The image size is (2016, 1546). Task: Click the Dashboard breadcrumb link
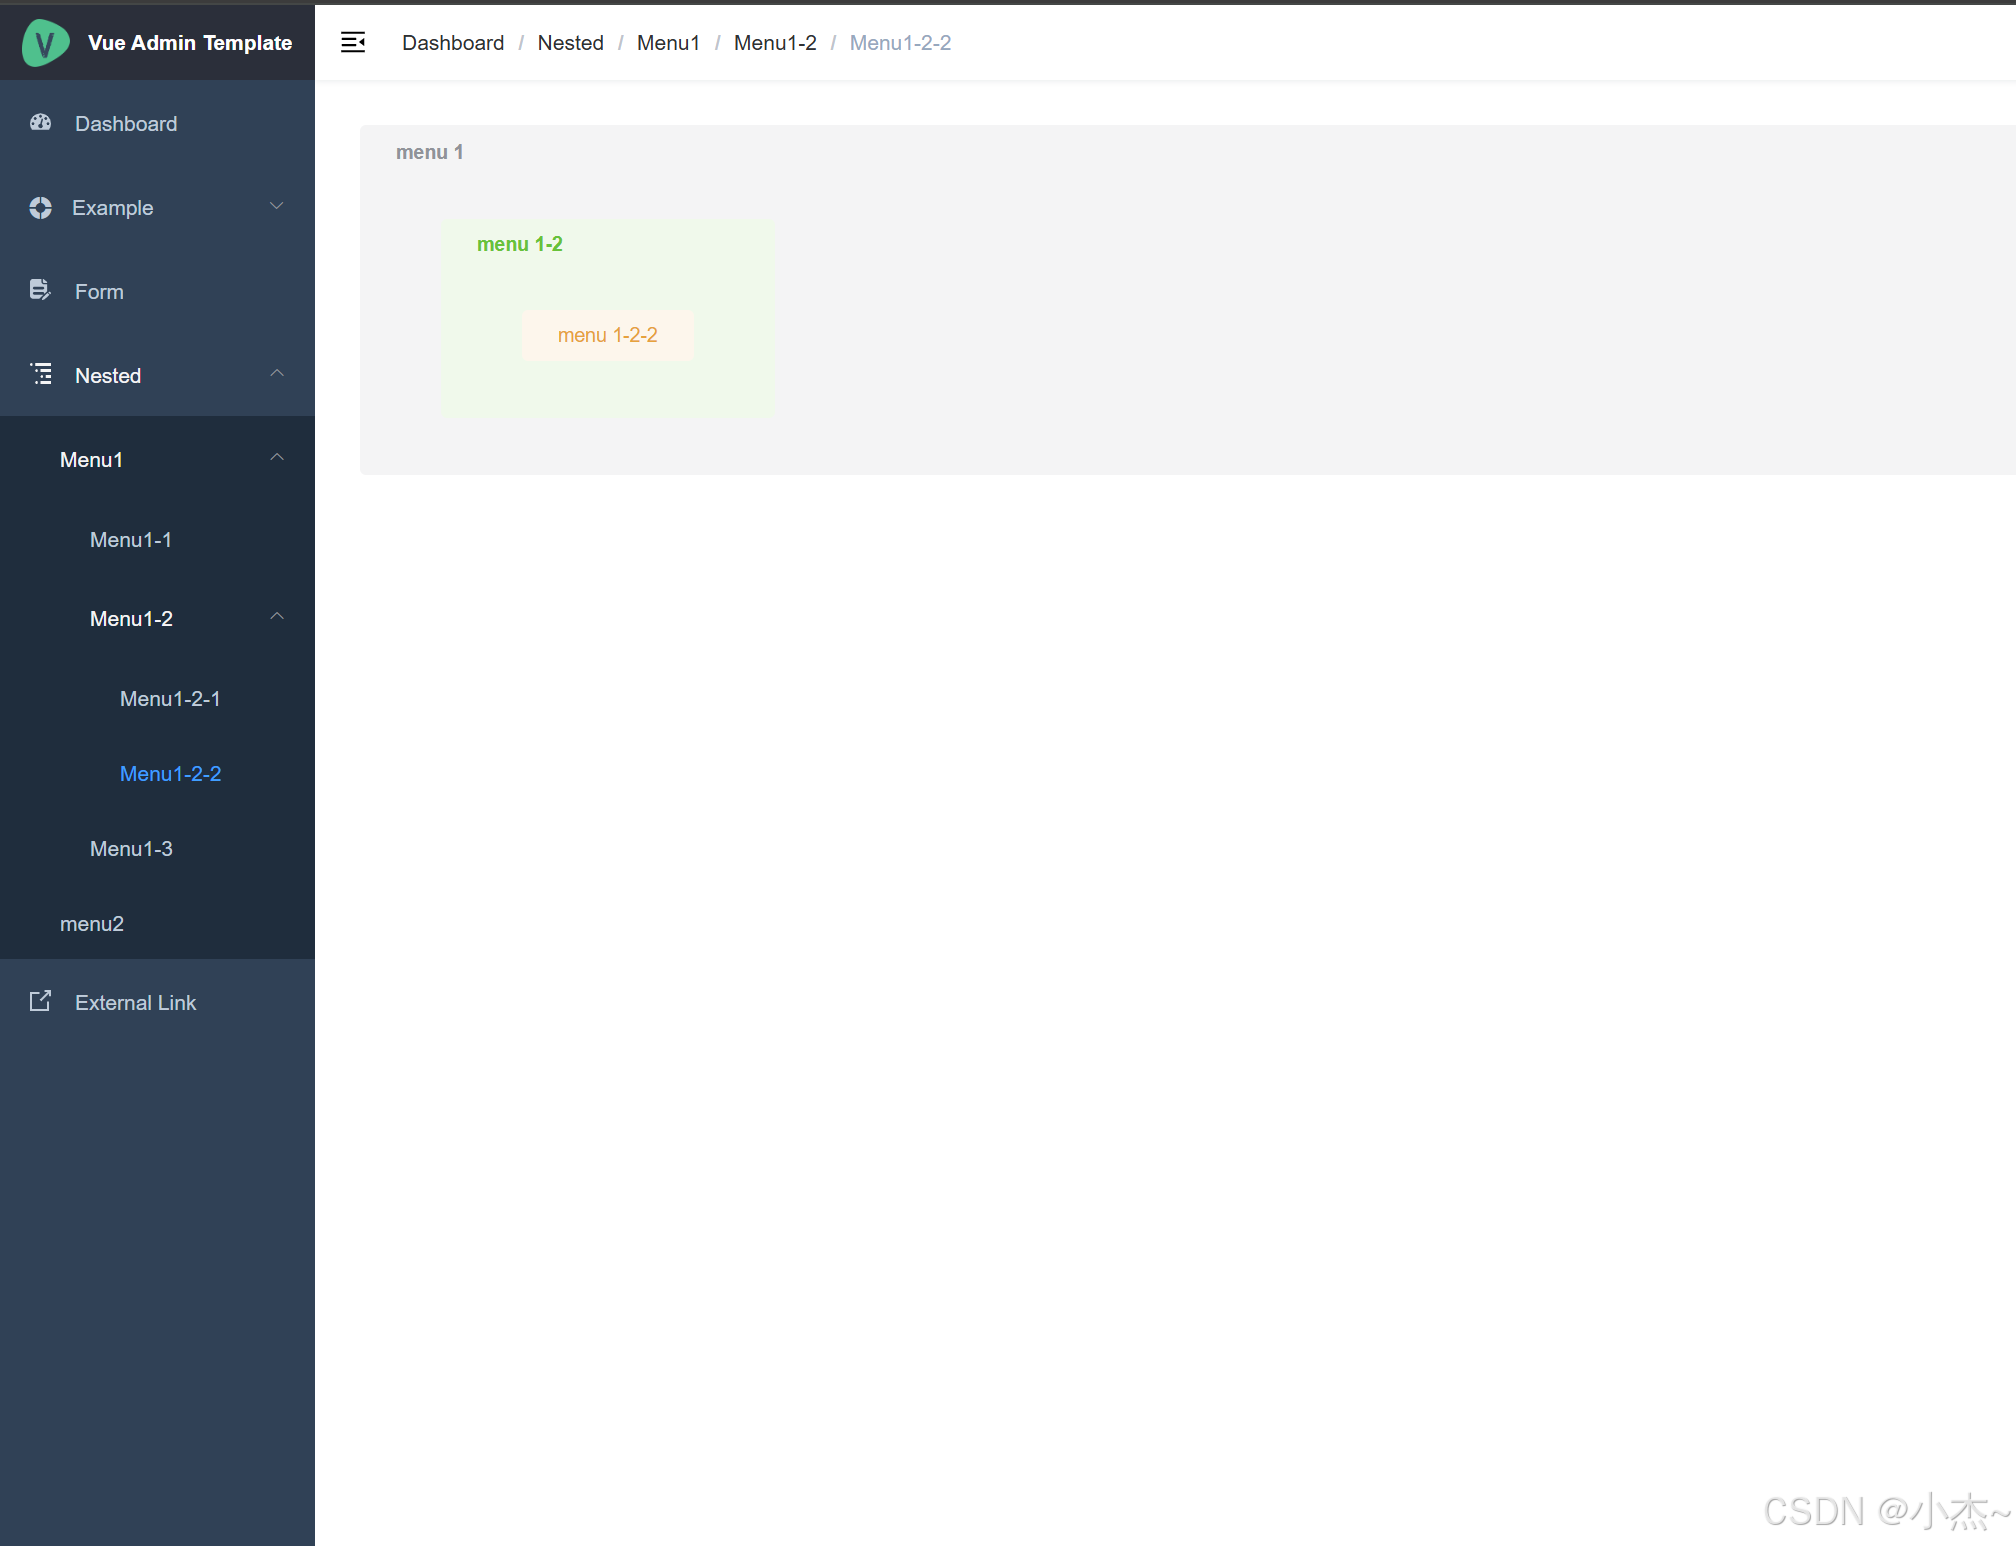(x=453, y=43)
